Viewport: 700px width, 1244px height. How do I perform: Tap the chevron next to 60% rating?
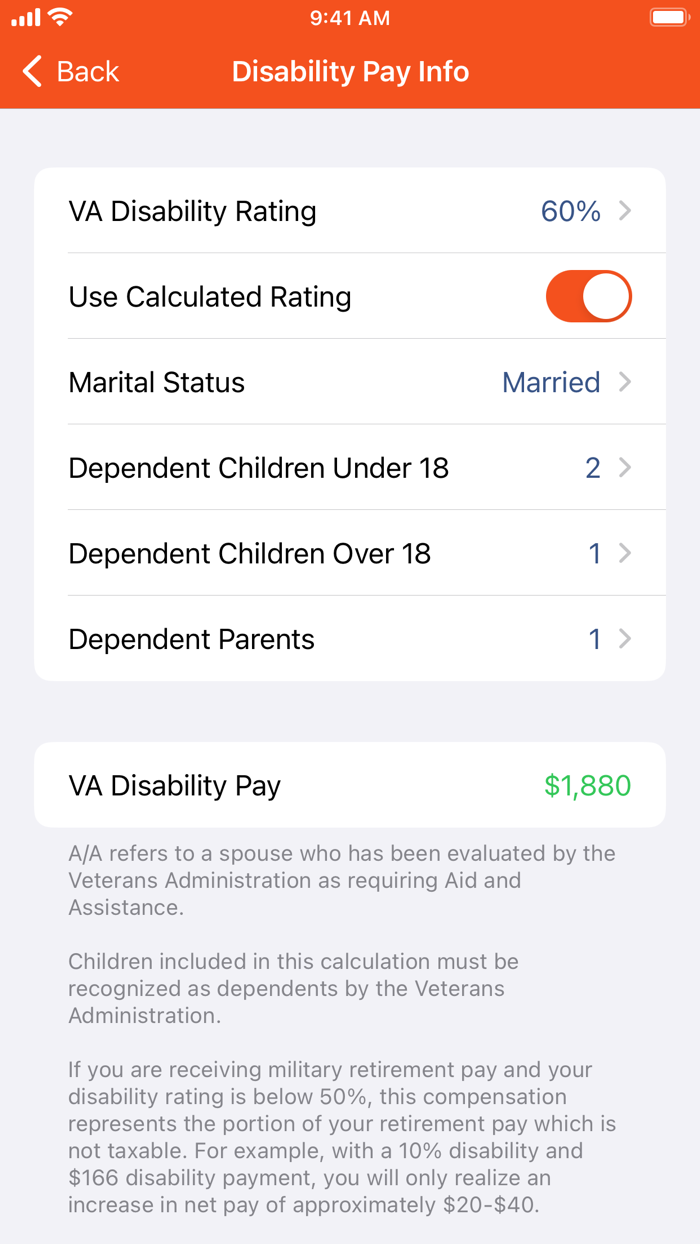pyautogui.click(x=624, y=211)
